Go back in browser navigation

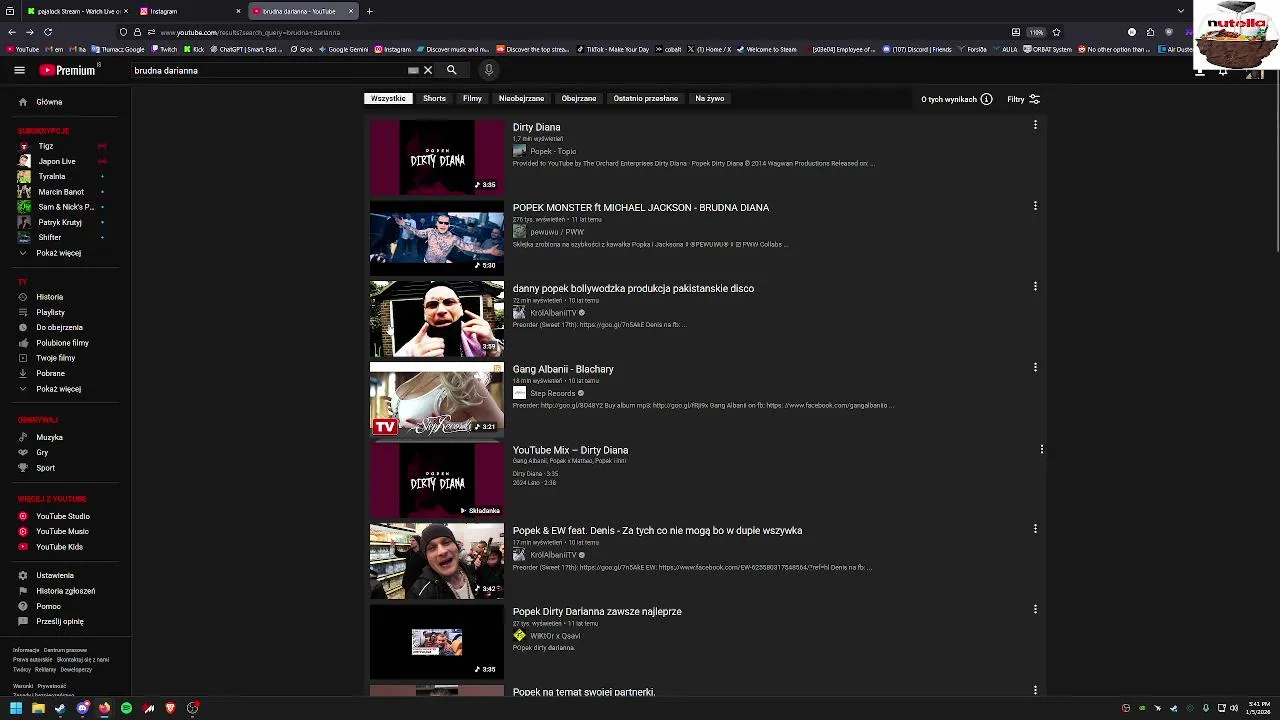coord(11,32)
